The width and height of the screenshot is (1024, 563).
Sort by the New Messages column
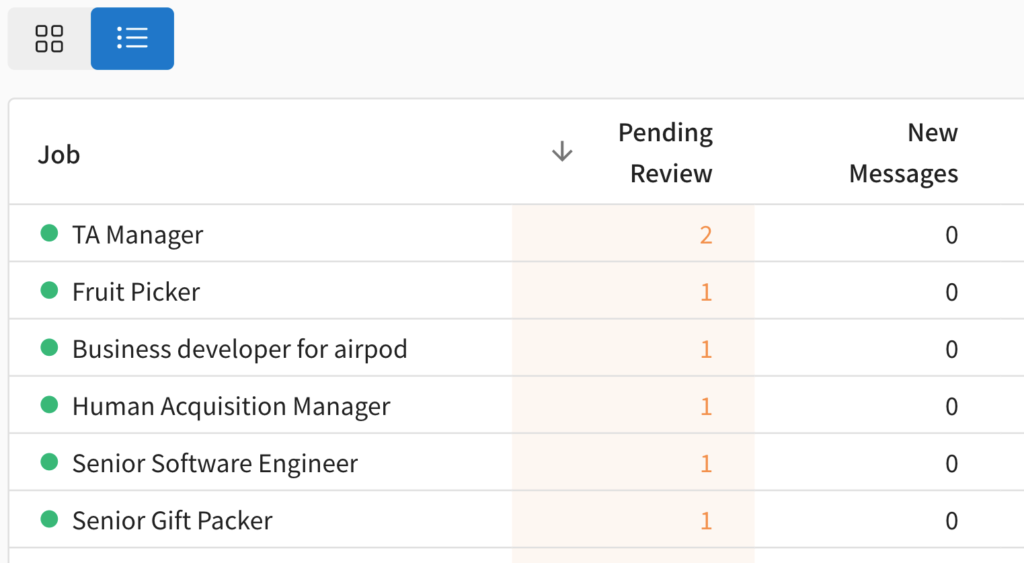click(903, 153)
